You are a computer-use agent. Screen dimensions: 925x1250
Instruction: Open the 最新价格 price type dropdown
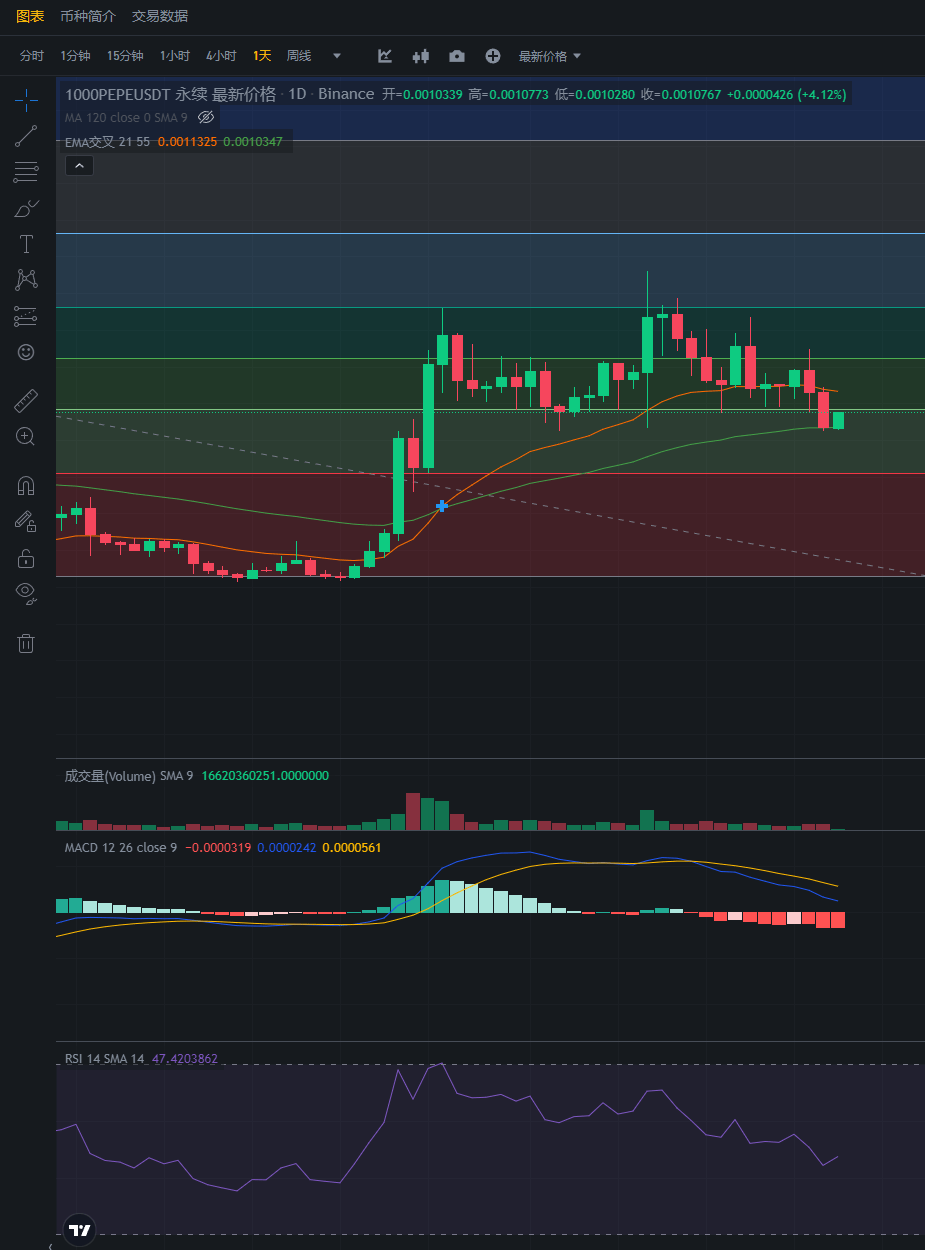tap(550, 56)
